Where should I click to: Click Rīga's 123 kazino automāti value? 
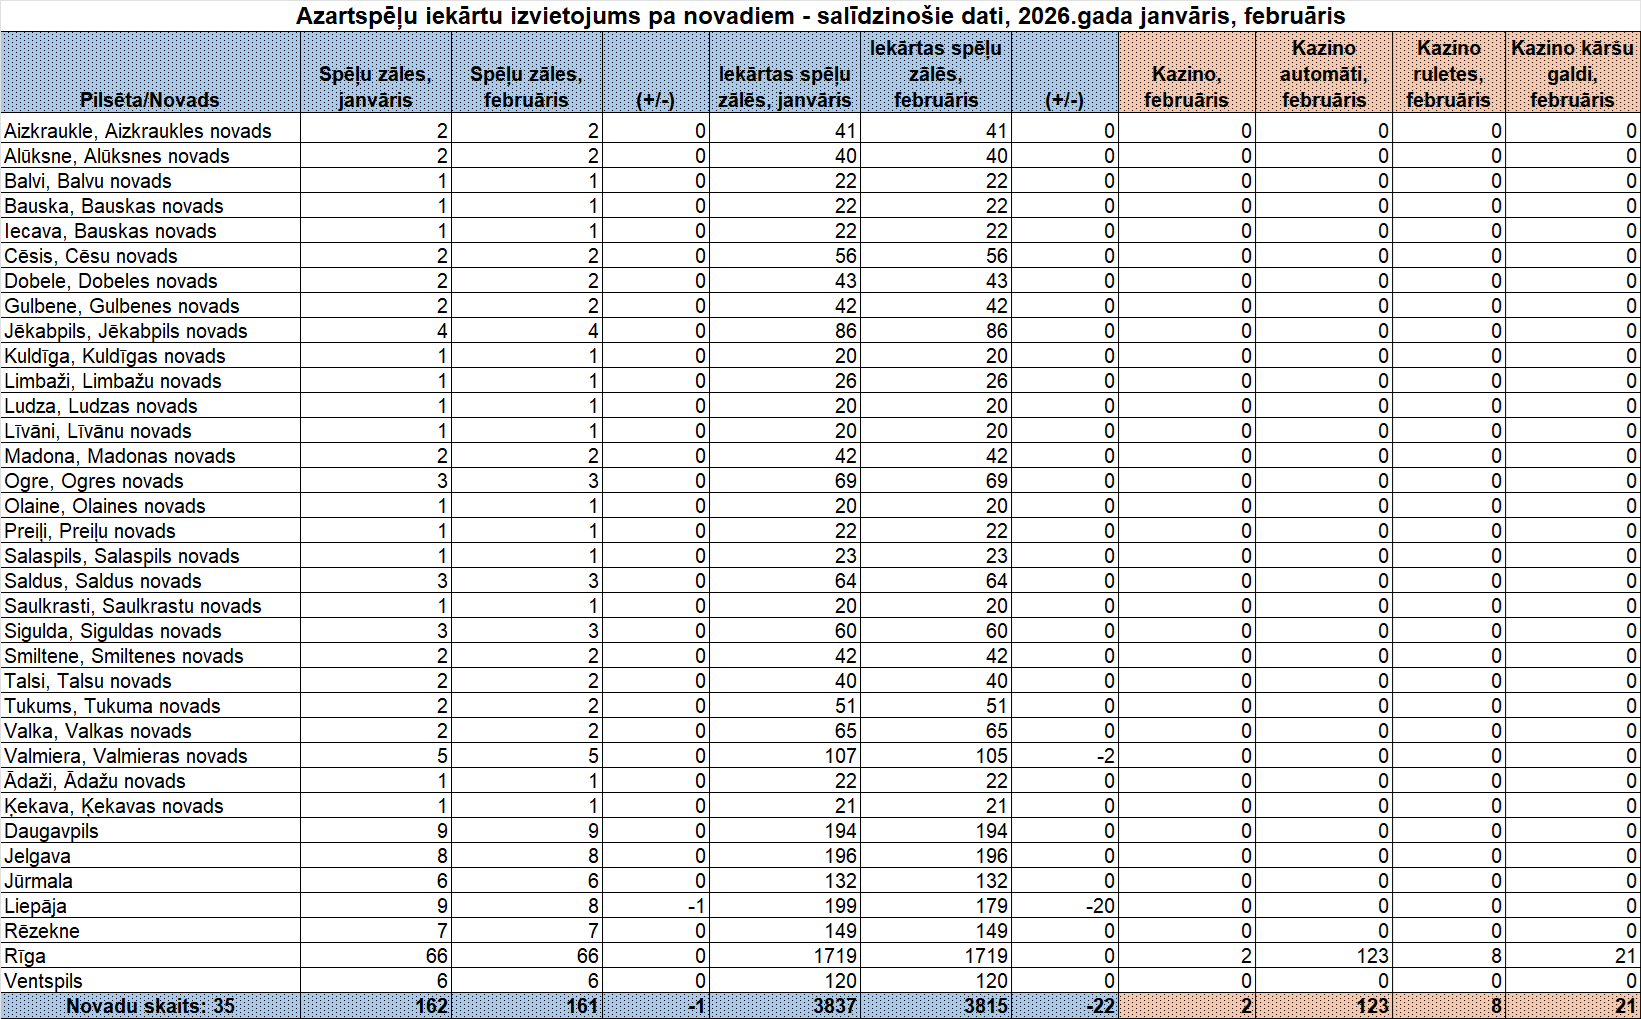pos(1372,956)
